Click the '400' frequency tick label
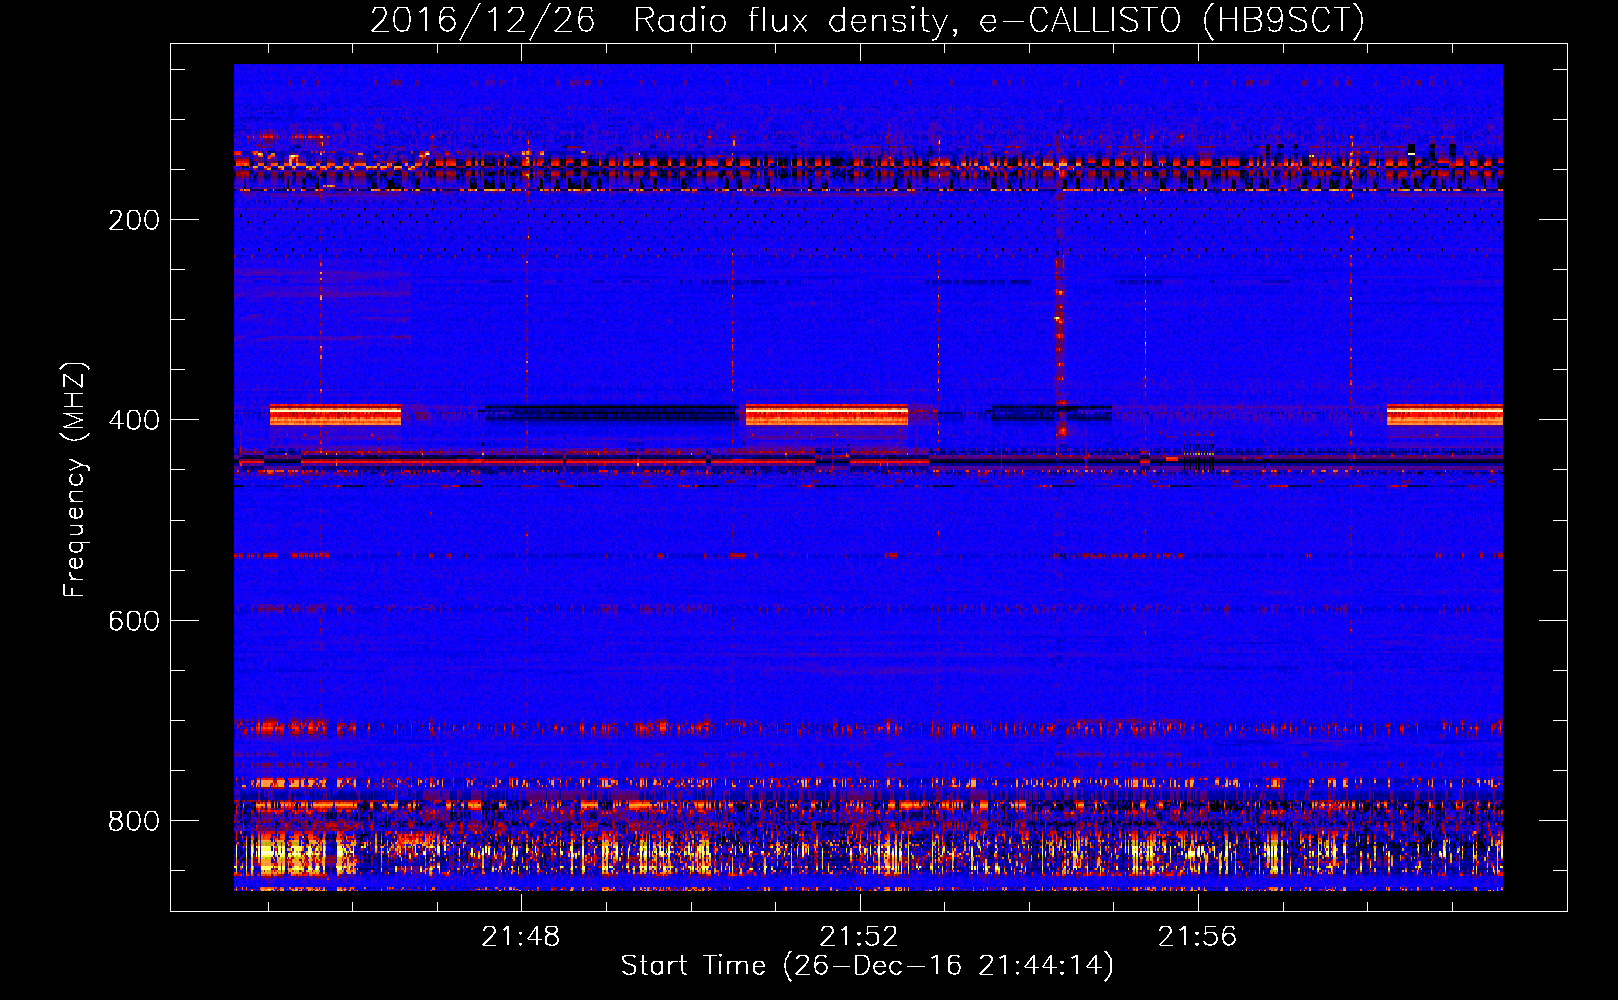 pyautogui.click(x=134, y=420)
